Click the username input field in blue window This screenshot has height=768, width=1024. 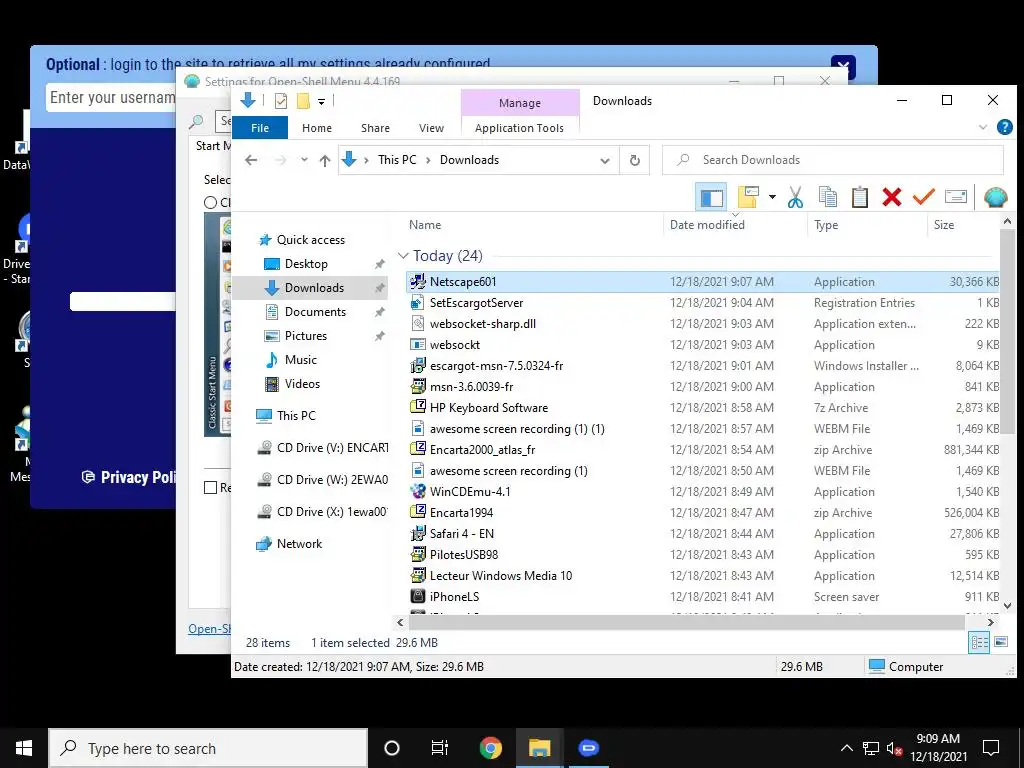pos(112,98)
